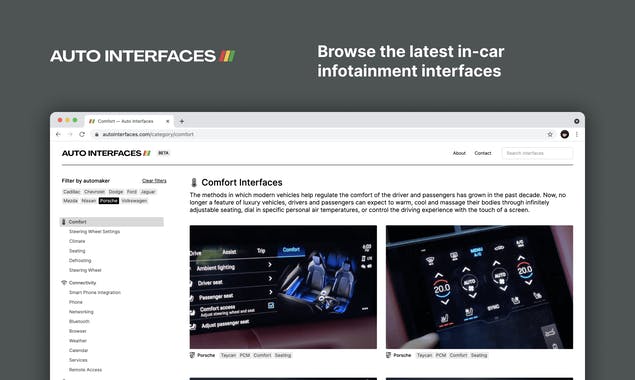Click the Clear filters link
This screenshot has height=380, width=635.
click(154, 181)
